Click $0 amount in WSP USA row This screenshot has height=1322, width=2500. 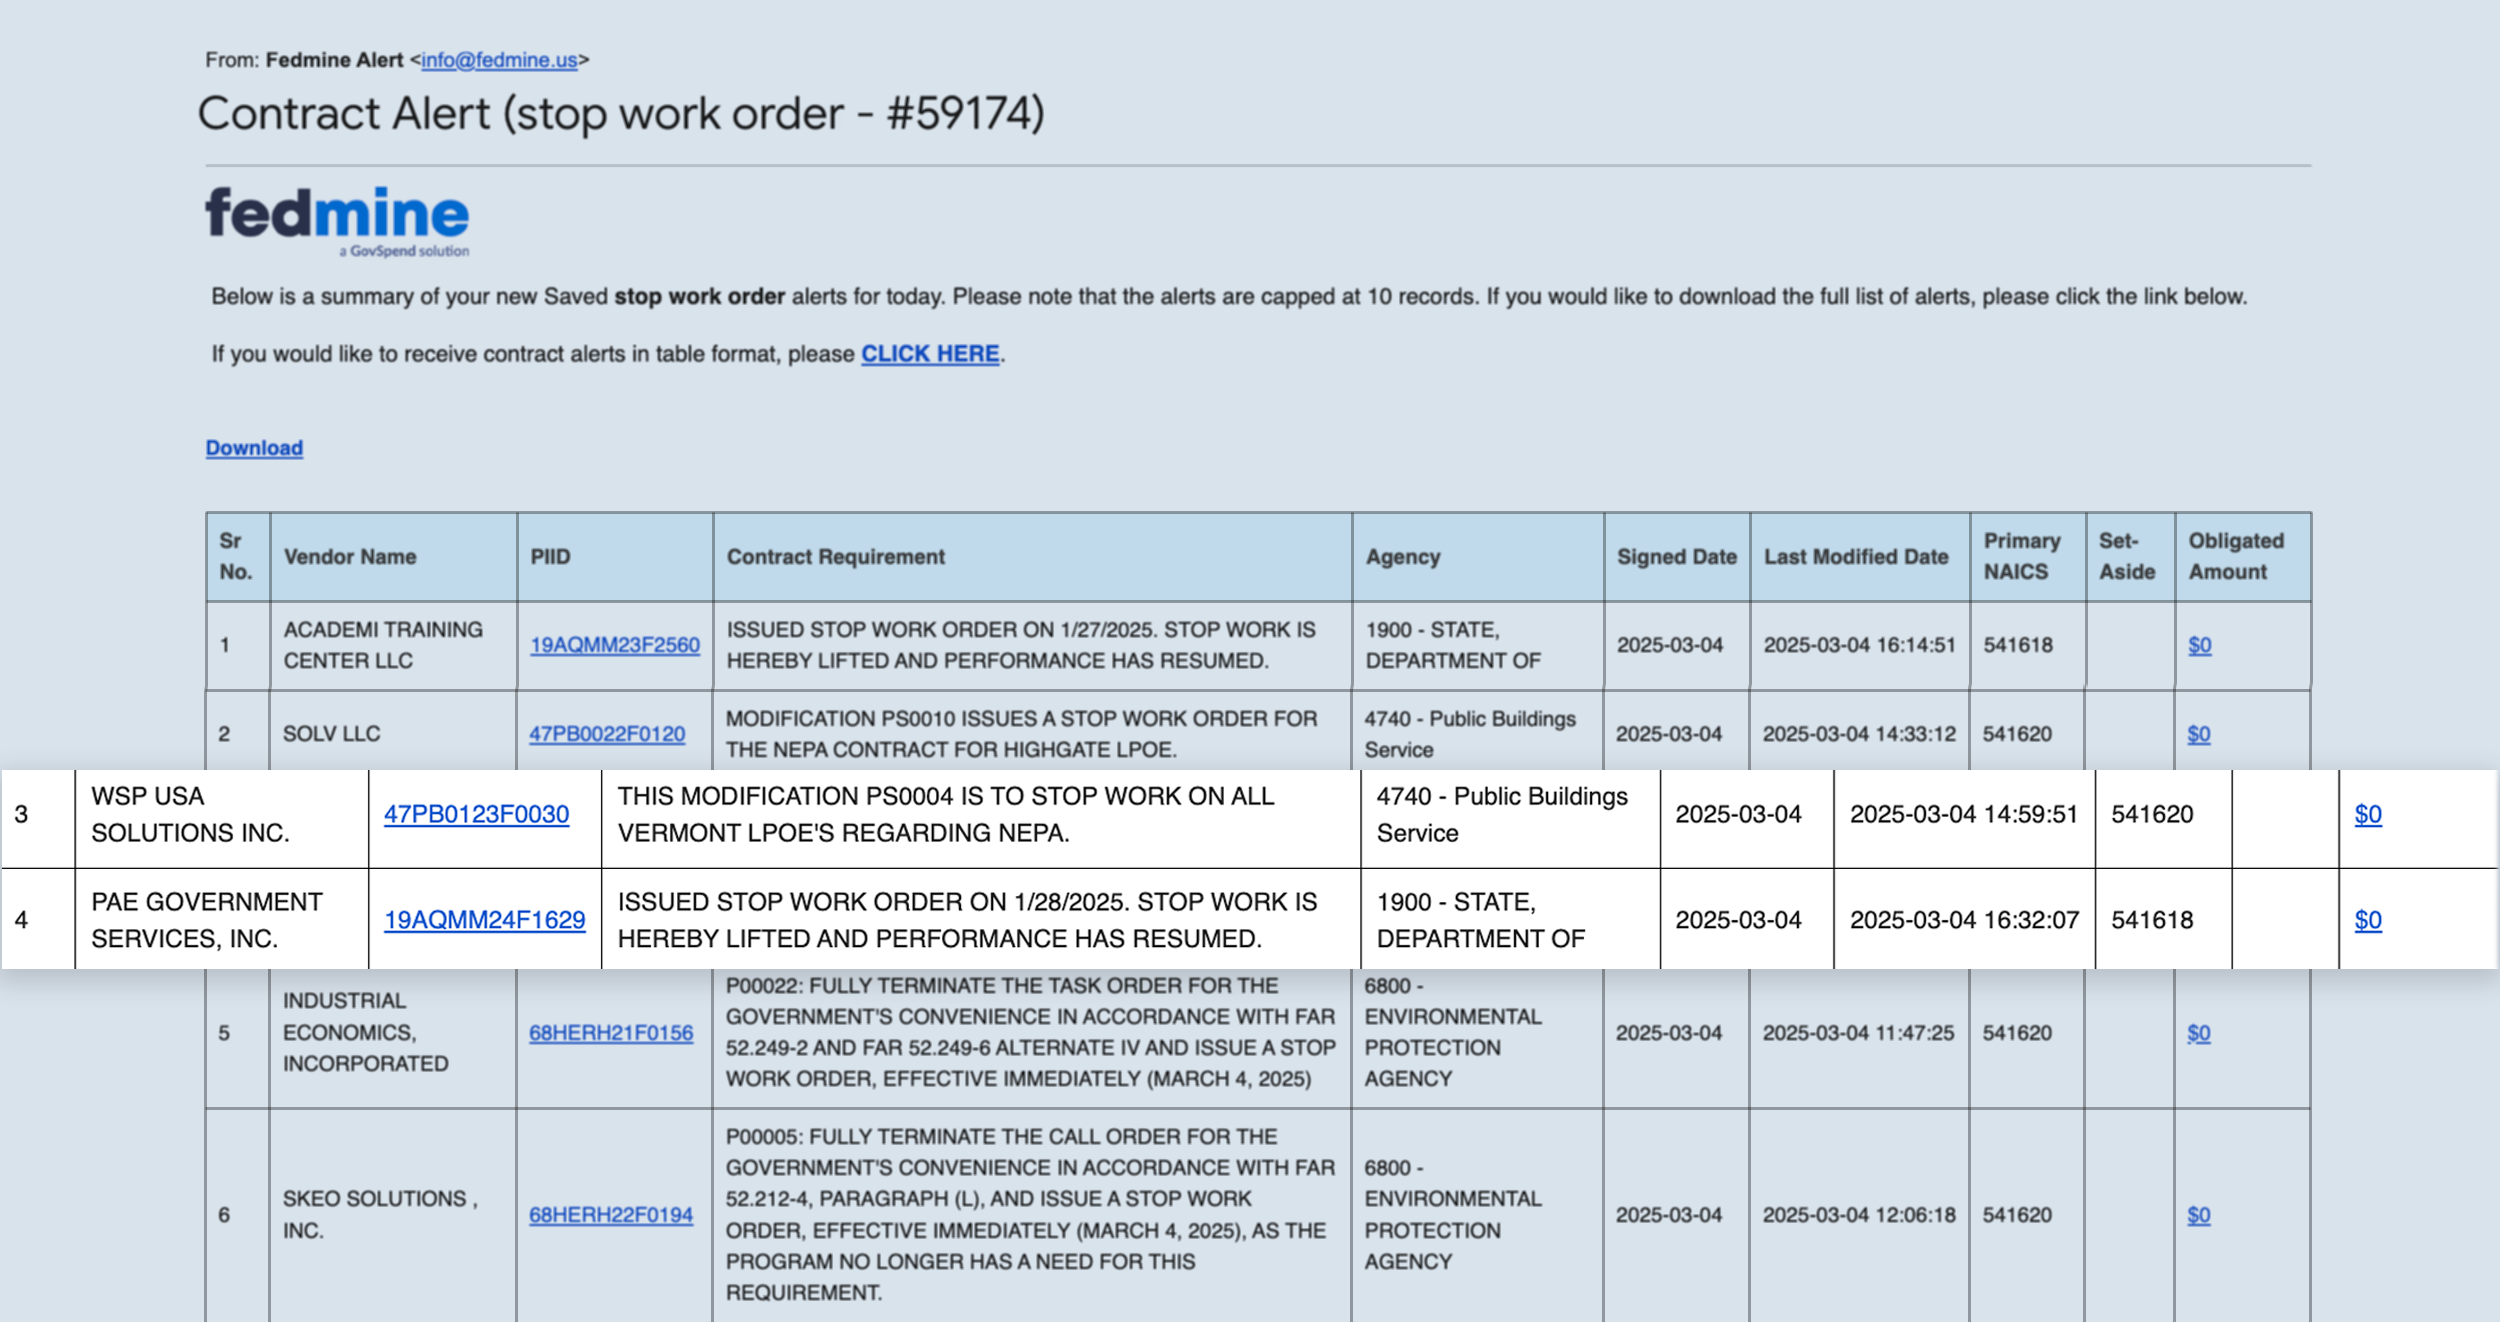click(2367, 814)
